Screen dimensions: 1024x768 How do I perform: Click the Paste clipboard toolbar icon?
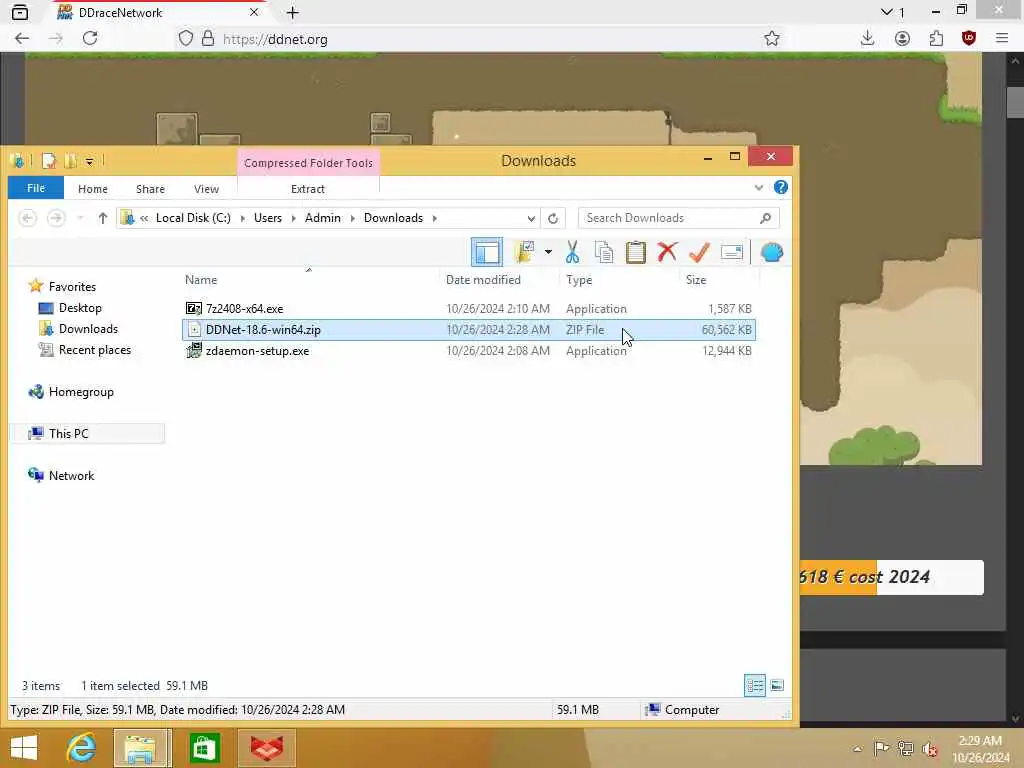635,252
